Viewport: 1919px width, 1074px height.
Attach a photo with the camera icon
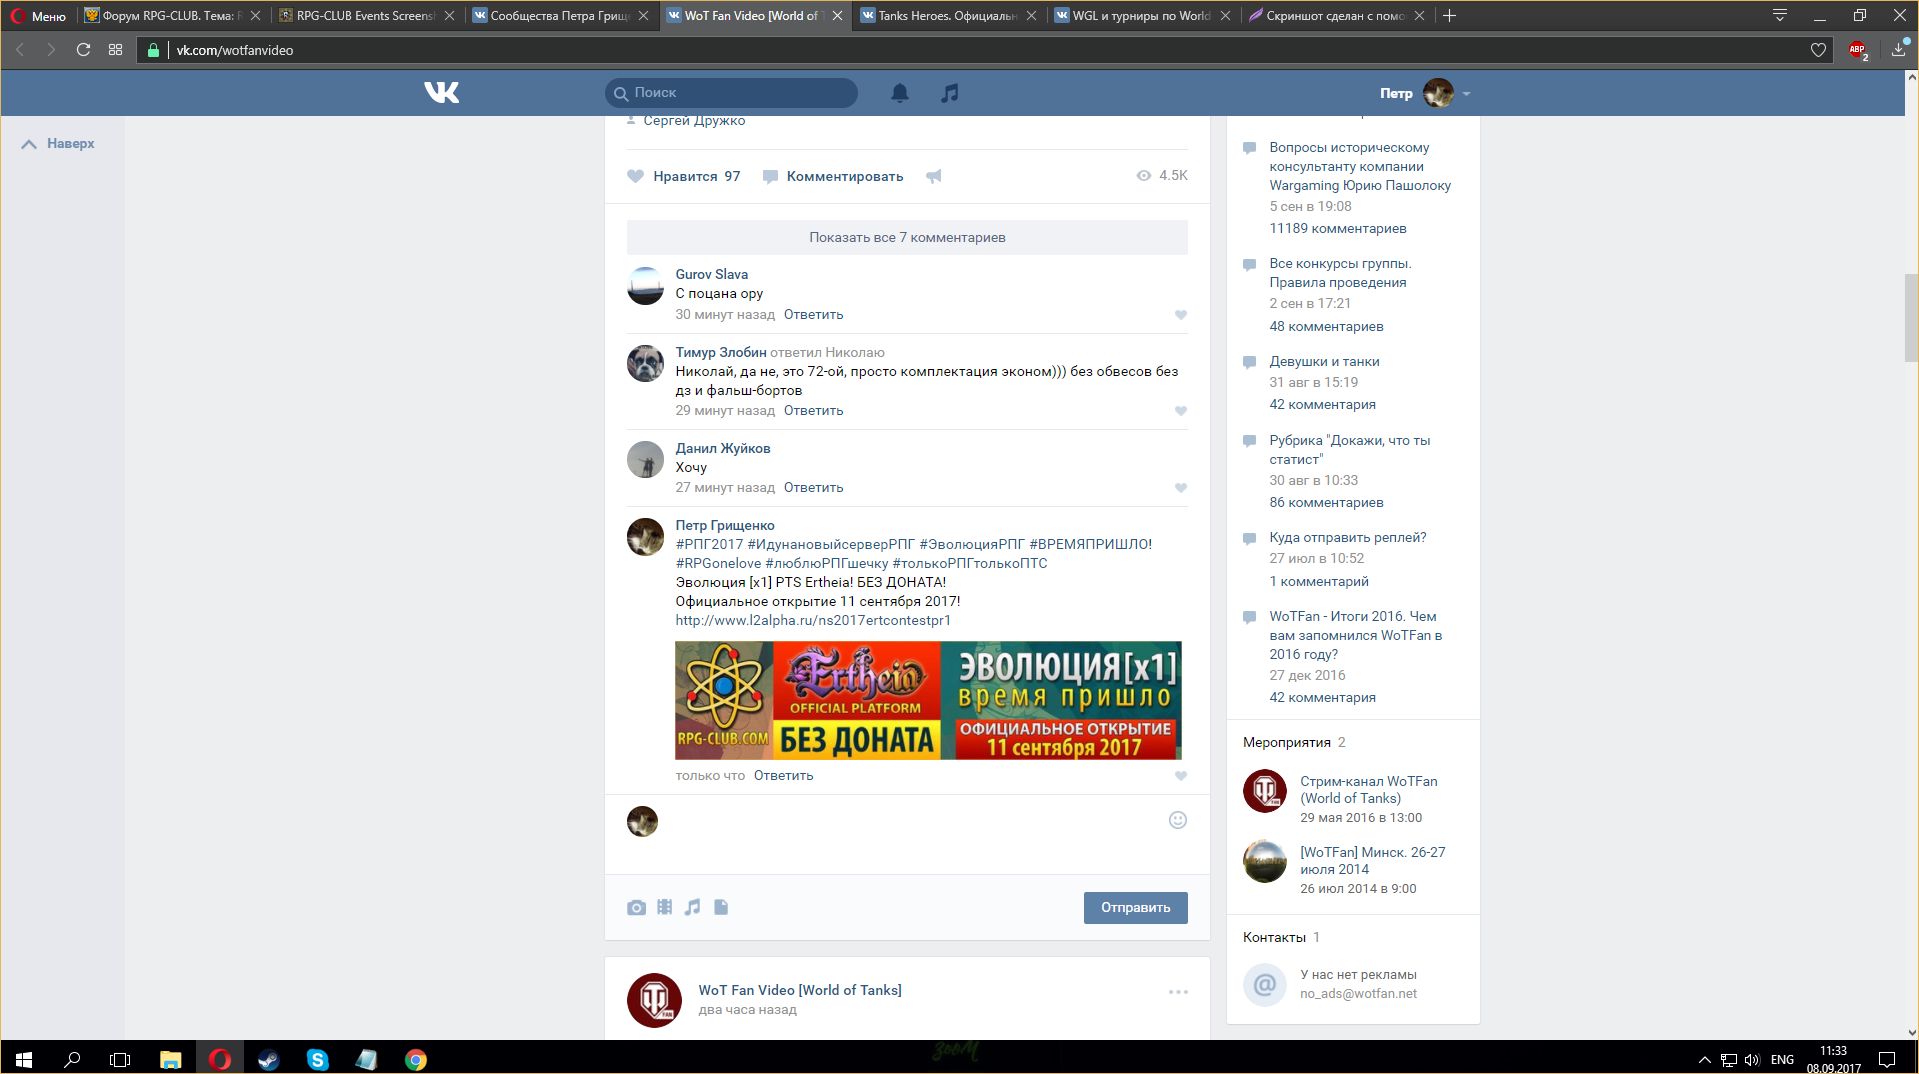click(636, 908)
